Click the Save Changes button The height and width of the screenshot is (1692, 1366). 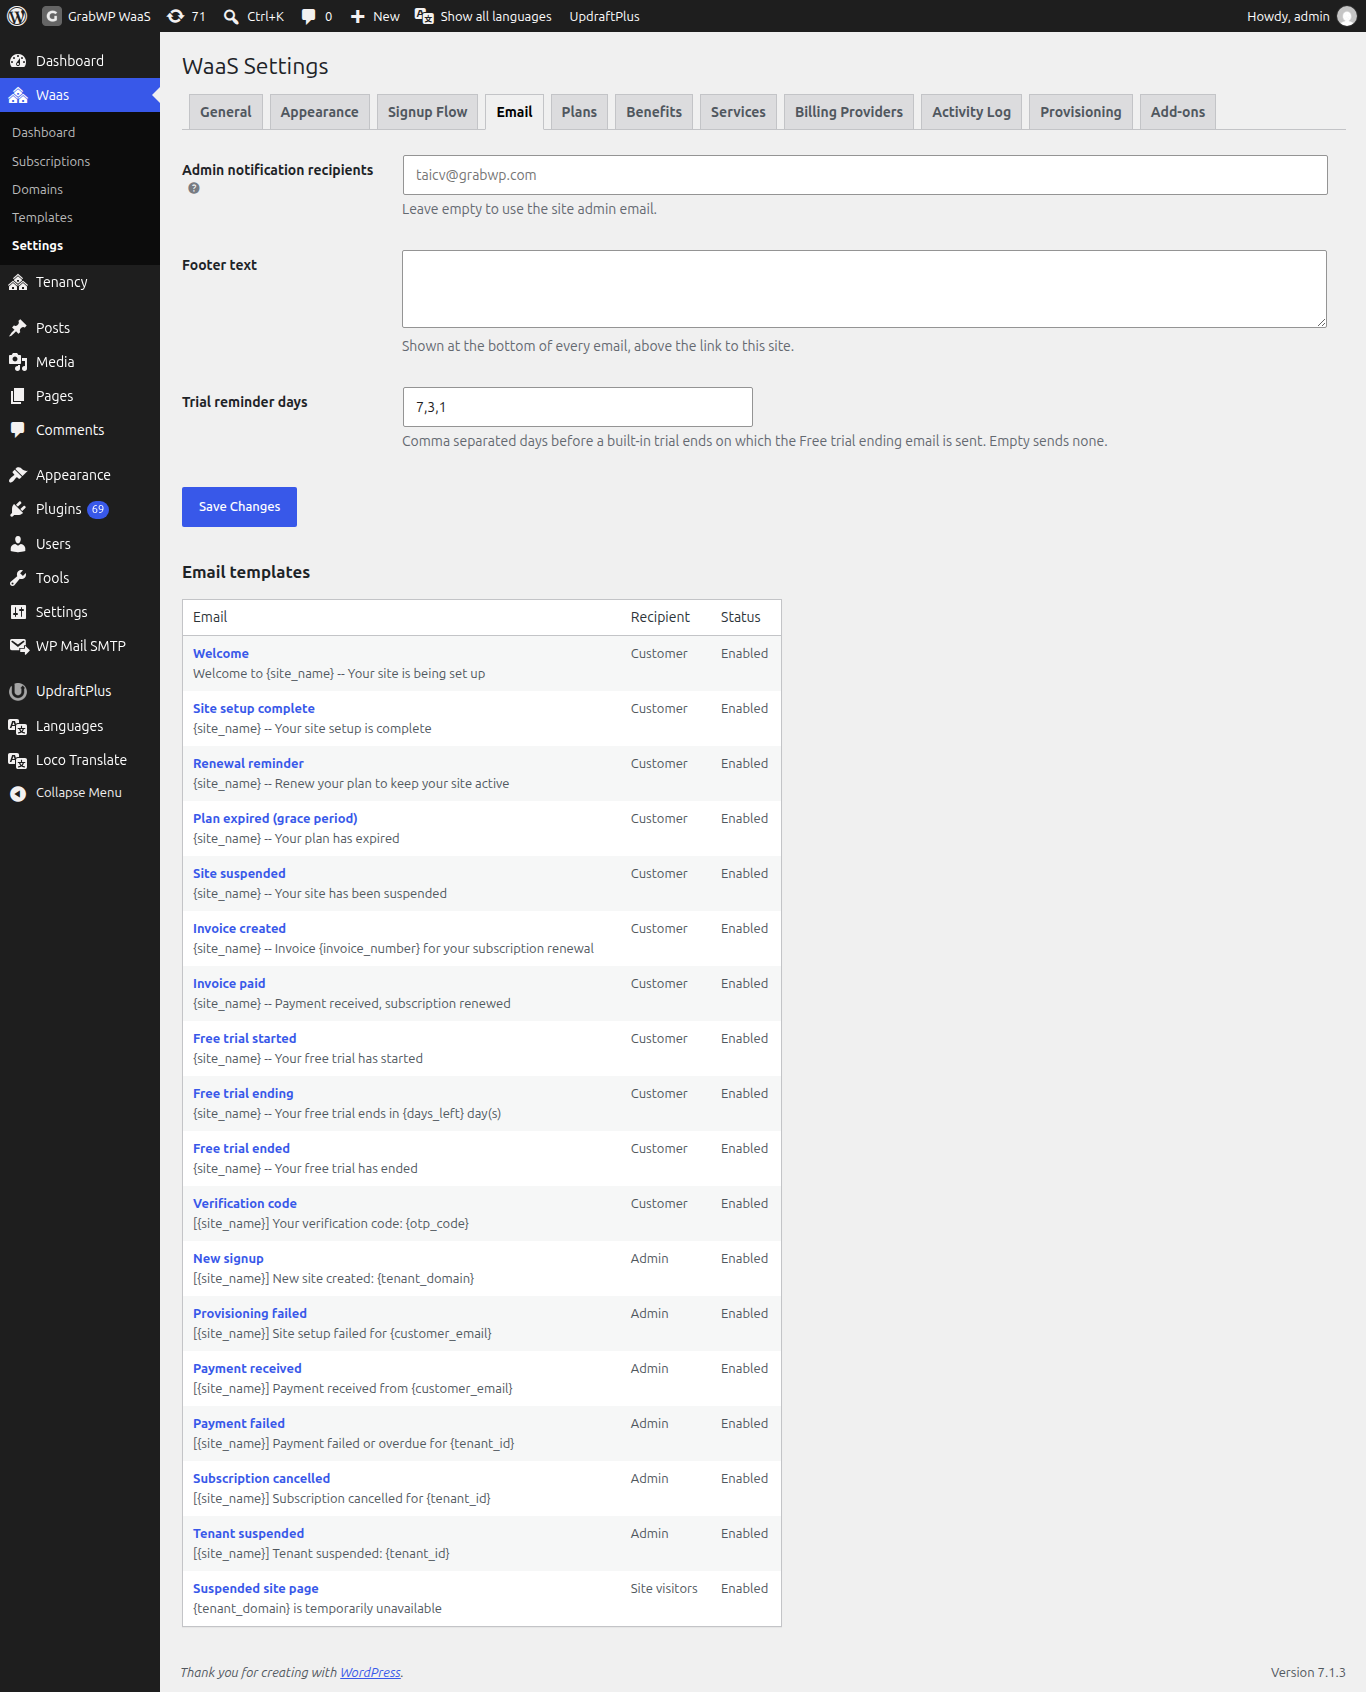click(239, 507)
